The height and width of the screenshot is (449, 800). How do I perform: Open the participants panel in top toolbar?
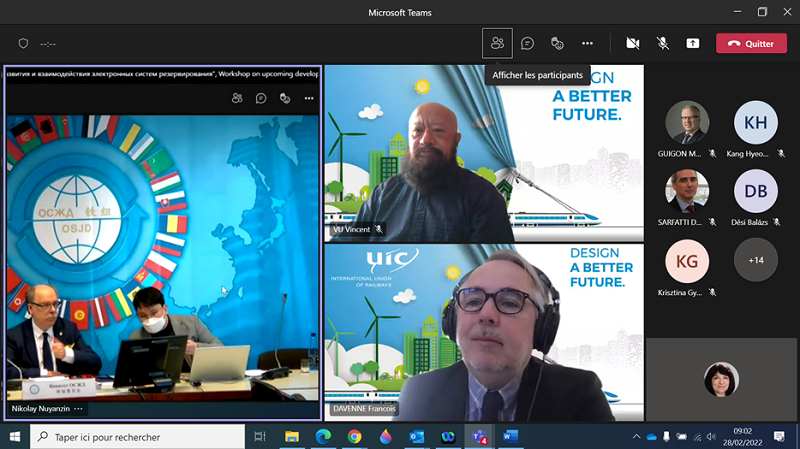496,43
